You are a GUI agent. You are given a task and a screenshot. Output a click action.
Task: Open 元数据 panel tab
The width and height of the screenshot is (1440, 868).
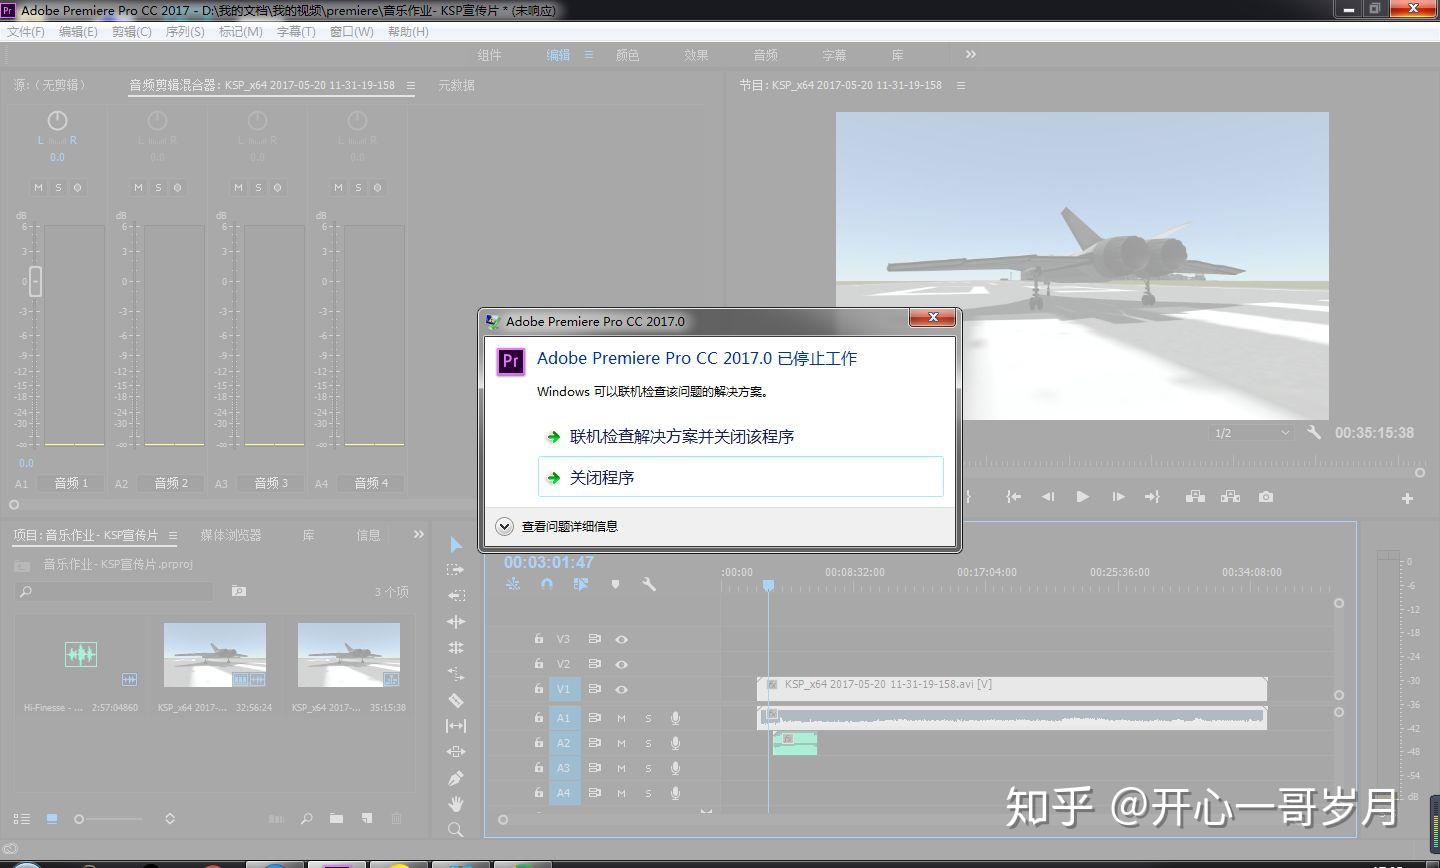click(x=456, y=85)
